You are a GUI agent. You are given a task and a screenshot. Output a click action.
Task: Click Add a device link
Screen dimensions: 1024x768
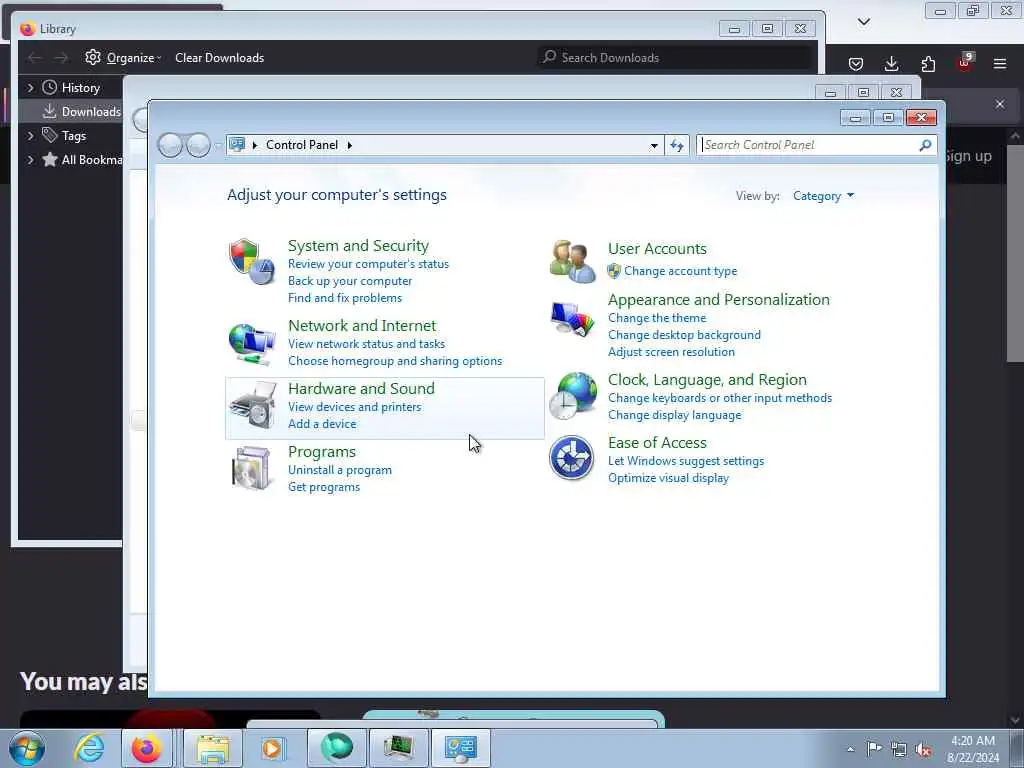(322, 424)
